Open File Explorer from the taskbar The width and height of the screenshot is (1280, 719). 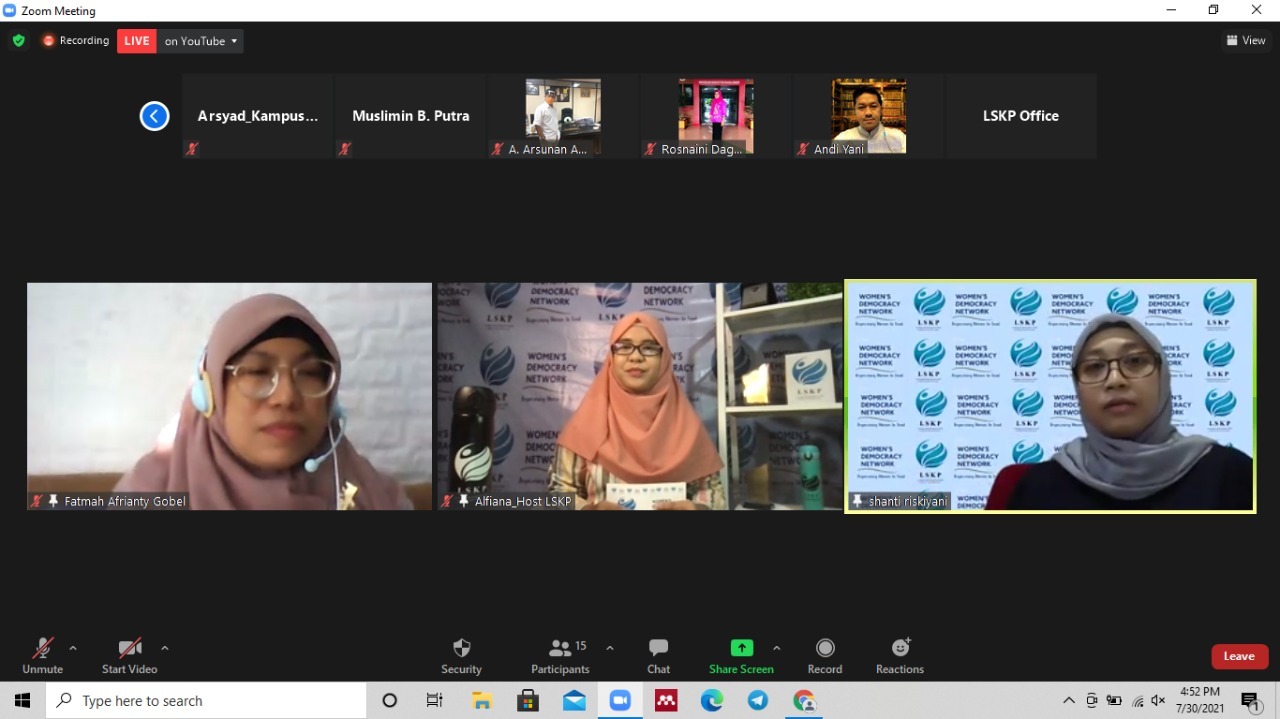tap(482, 701)
